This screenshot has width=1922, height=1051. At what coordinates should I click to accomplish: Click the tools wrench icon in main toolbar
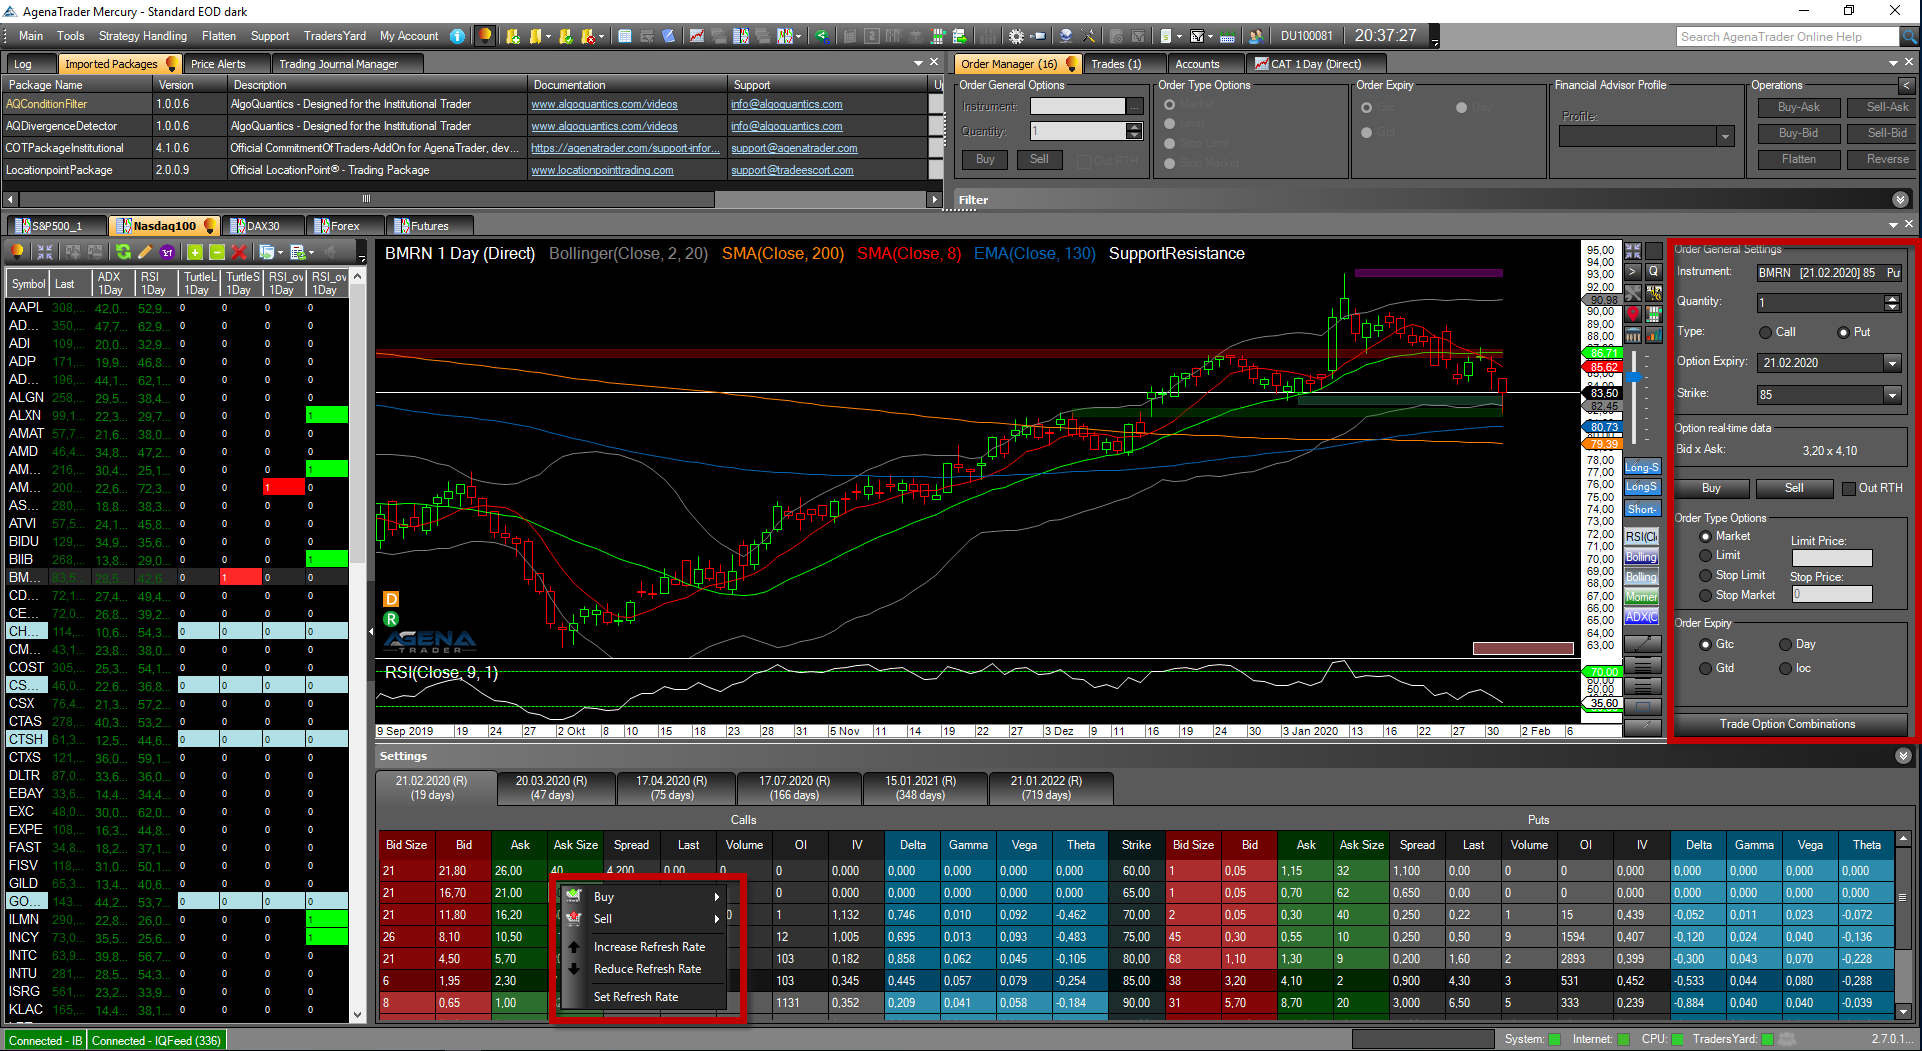(1089, 36)
